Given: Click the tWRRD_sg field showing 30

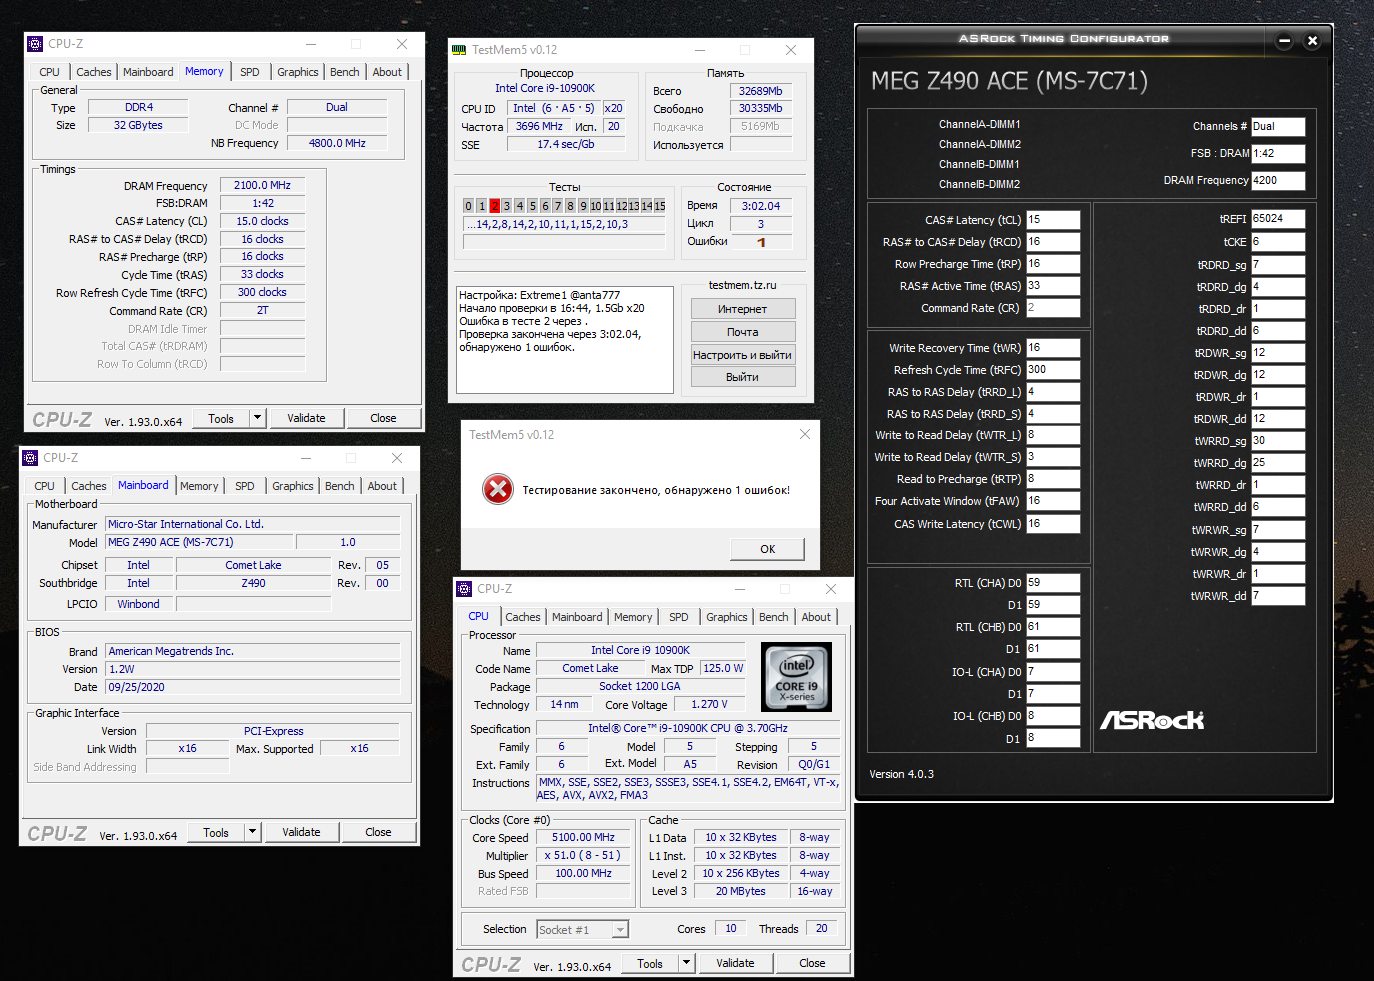Looking at the screenshot, I should (x=1278, y=441).
